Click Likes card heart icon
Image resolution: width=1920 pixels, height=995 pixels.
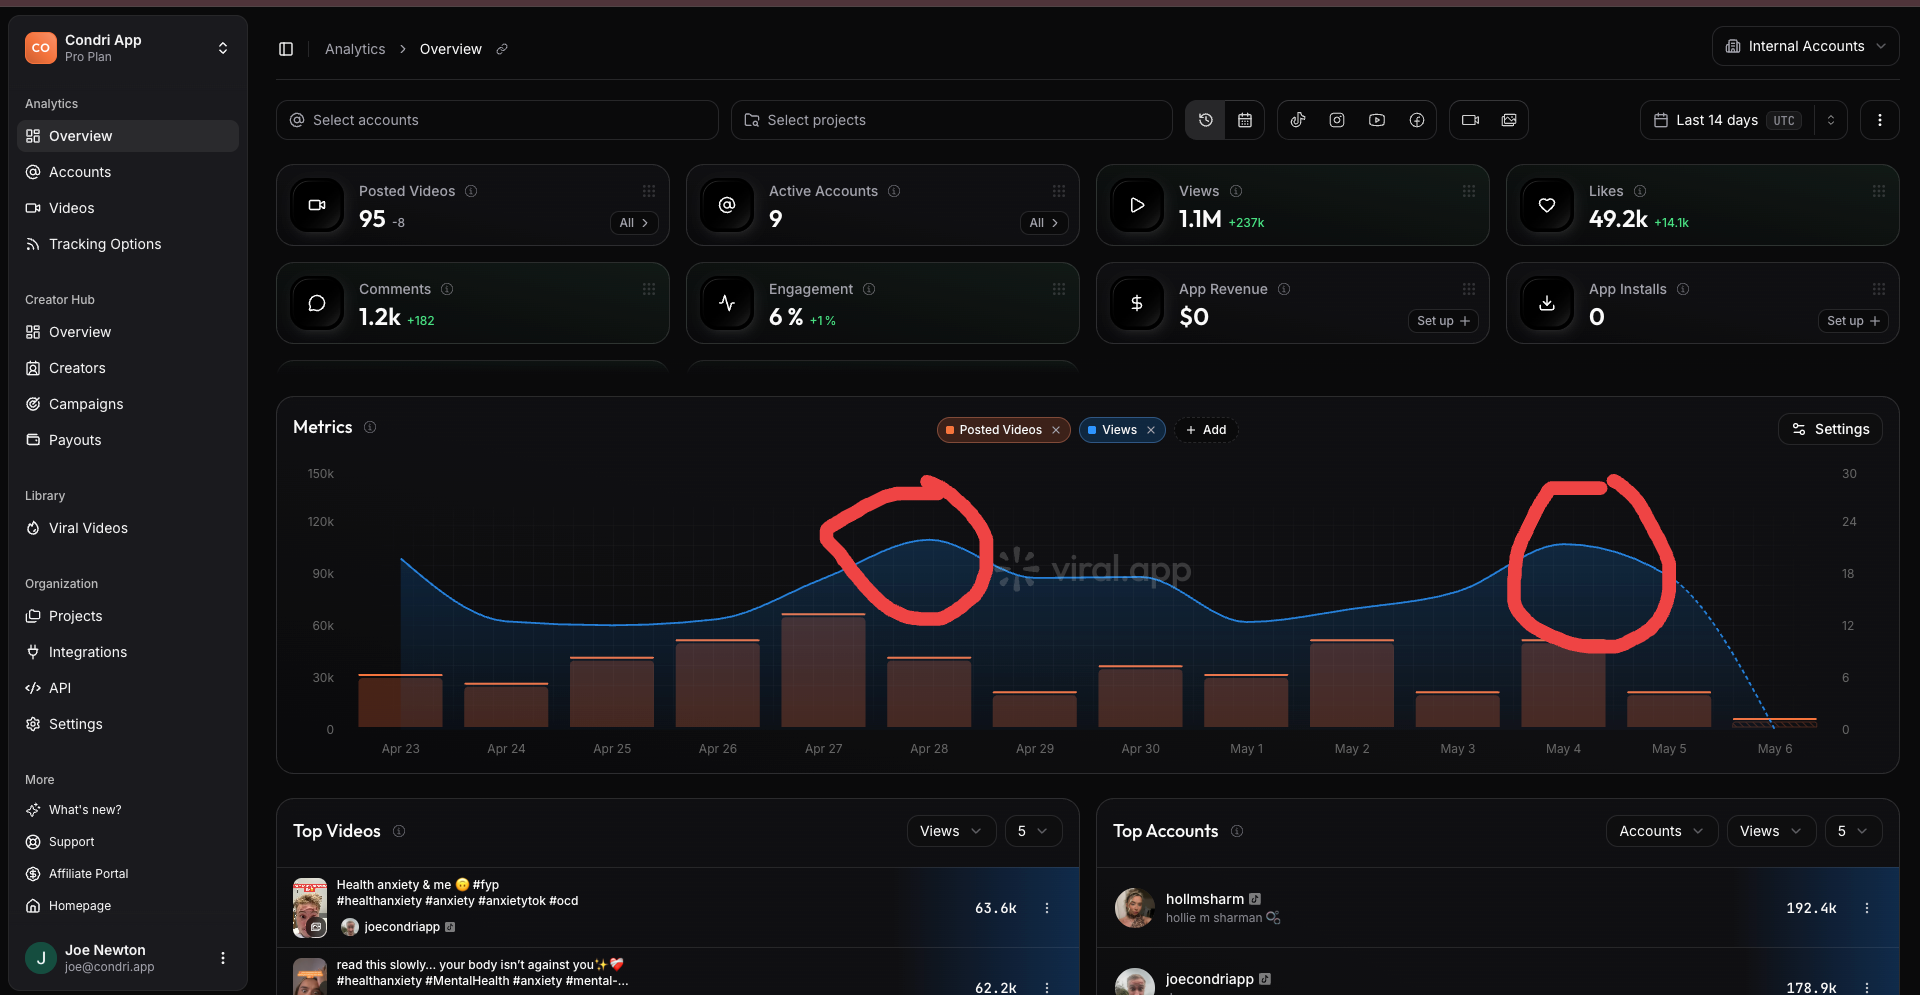pos(1547,205)
